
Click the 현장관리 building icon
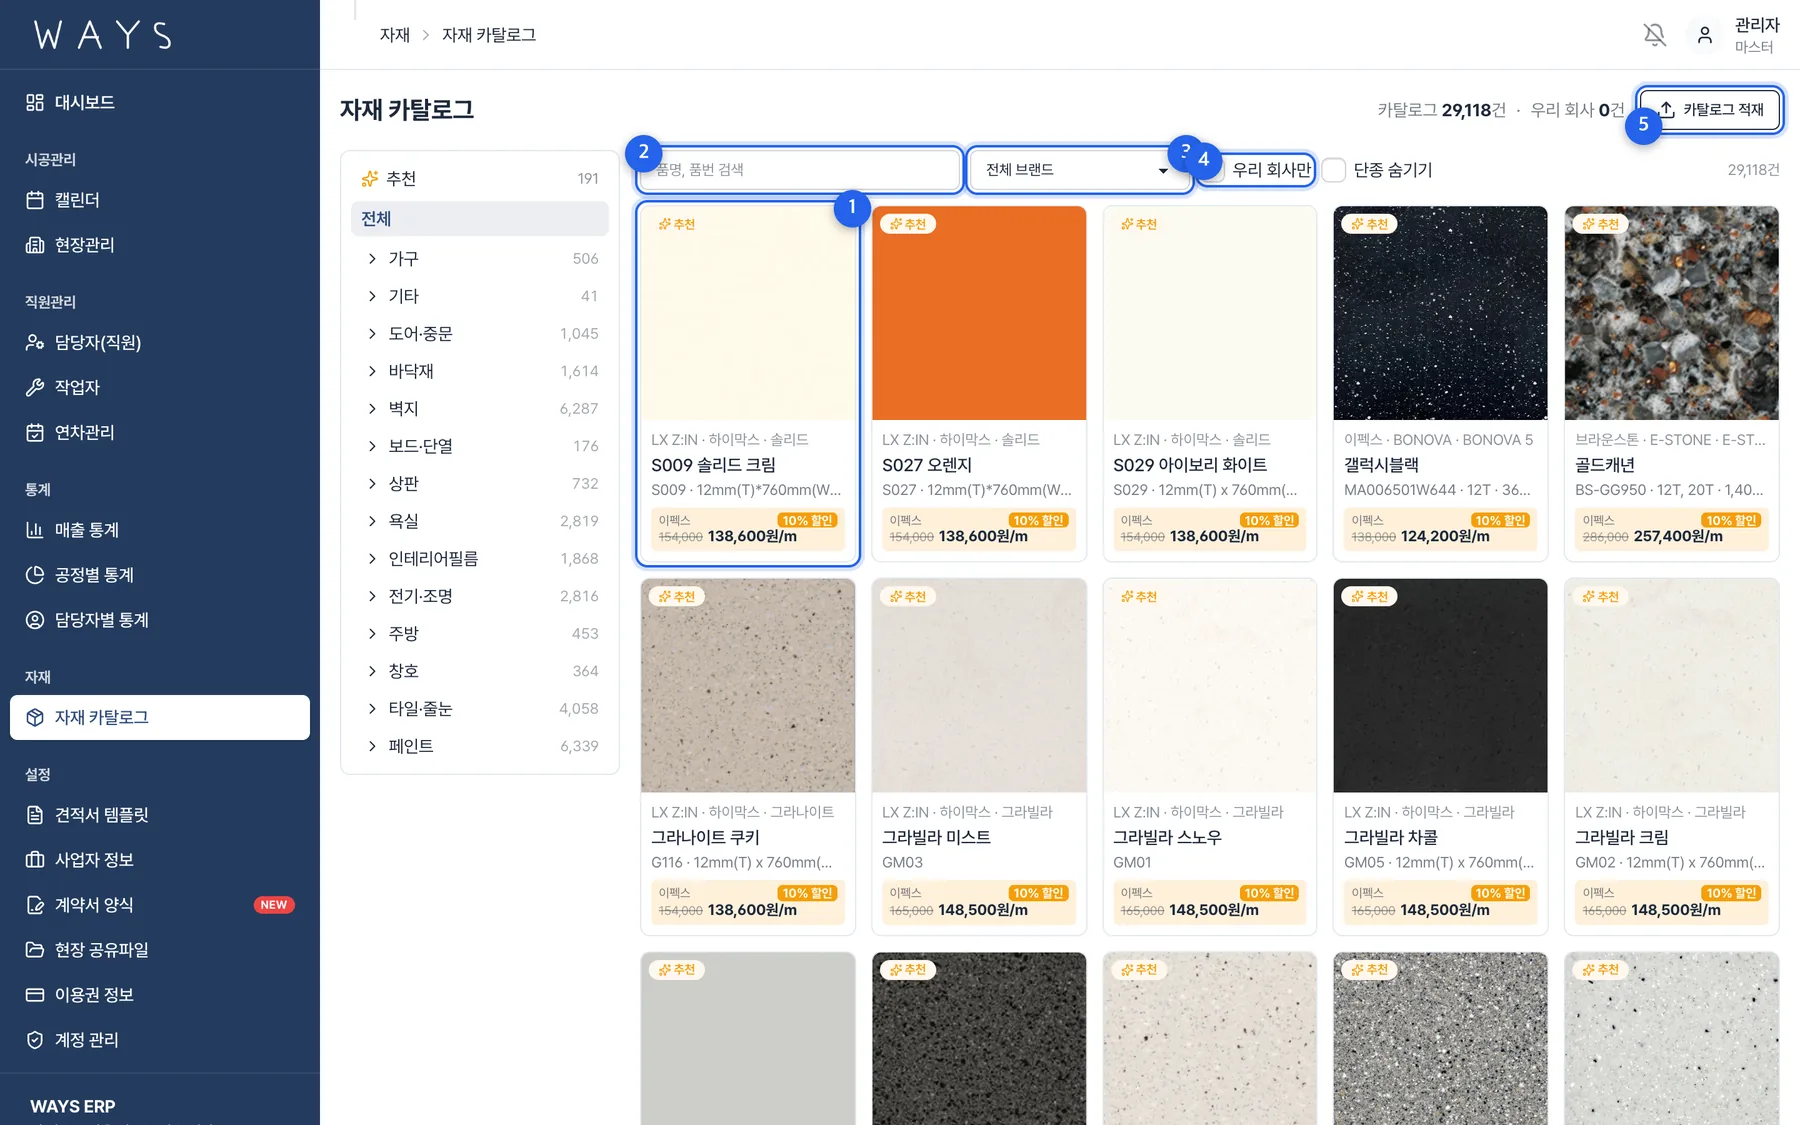(35, 245)
